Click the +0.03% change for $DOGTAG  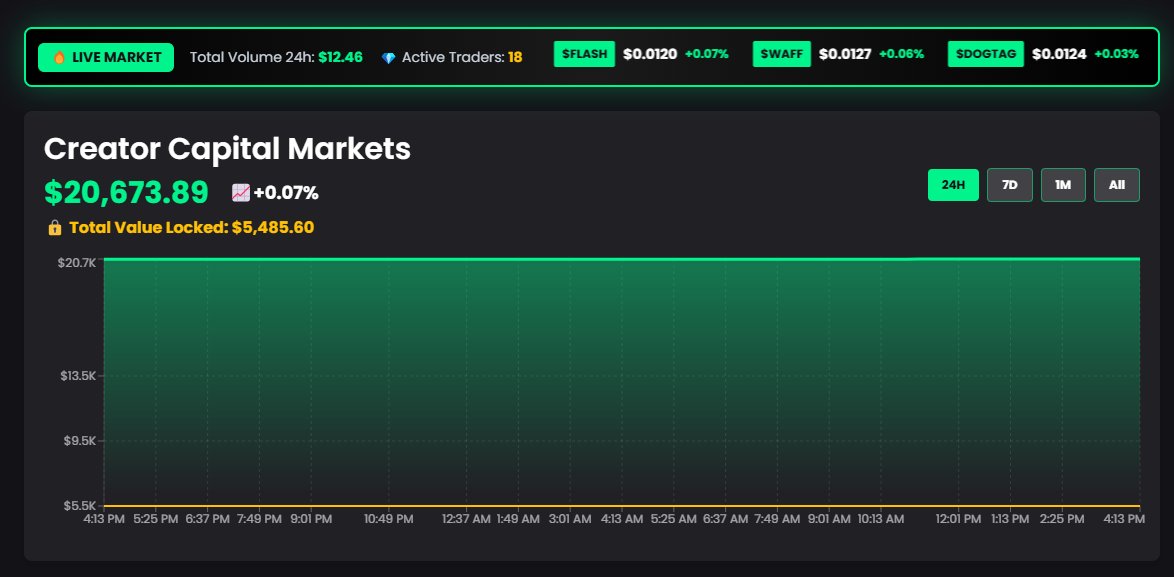click(x=1116, y=54)
